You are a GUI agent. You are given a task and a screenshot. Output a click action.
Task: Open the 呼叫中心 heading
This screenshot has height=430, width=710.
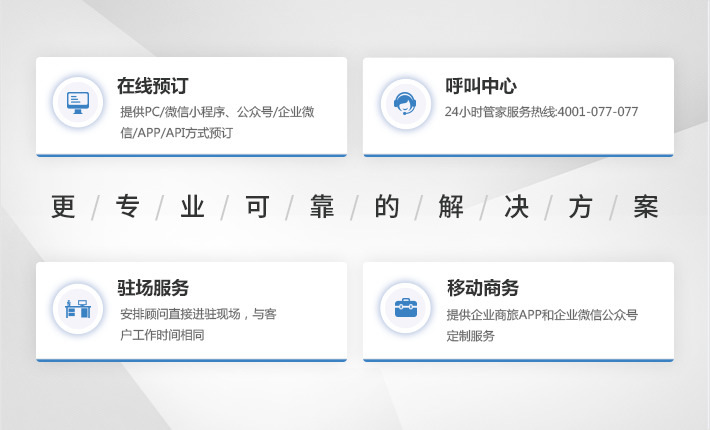coord(480,86)
